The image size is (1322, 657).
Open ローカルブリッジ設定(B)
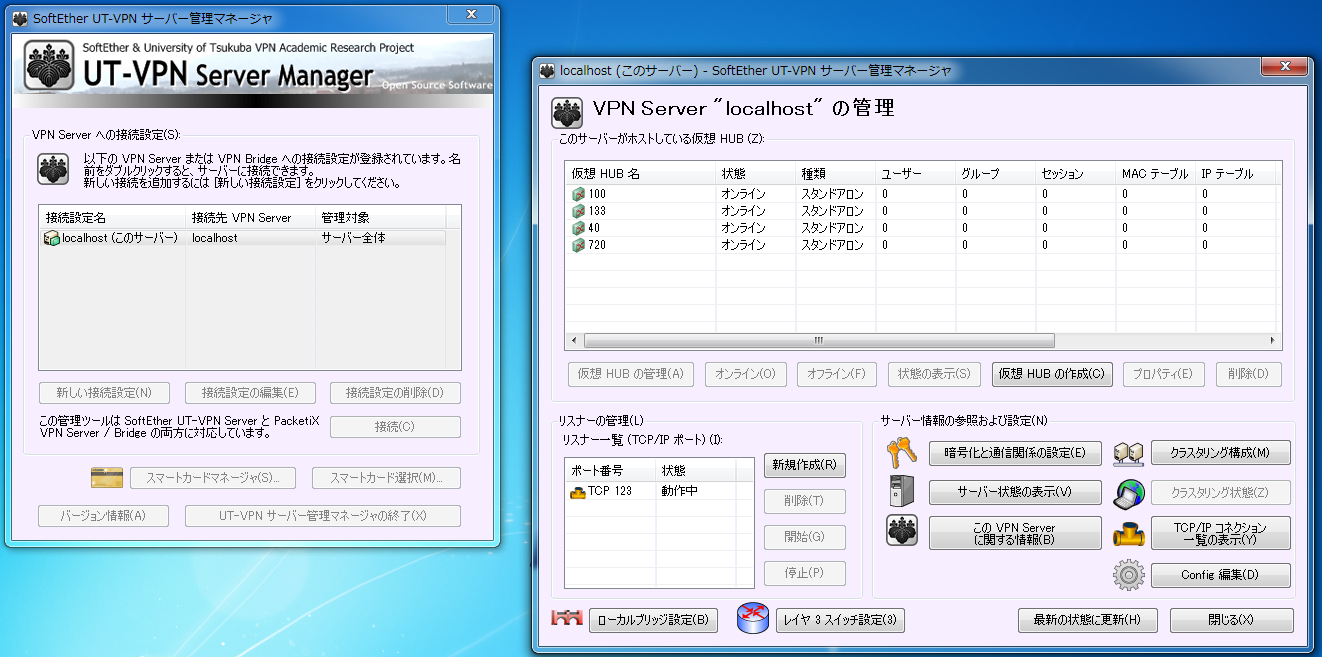[x=653, y=620]
